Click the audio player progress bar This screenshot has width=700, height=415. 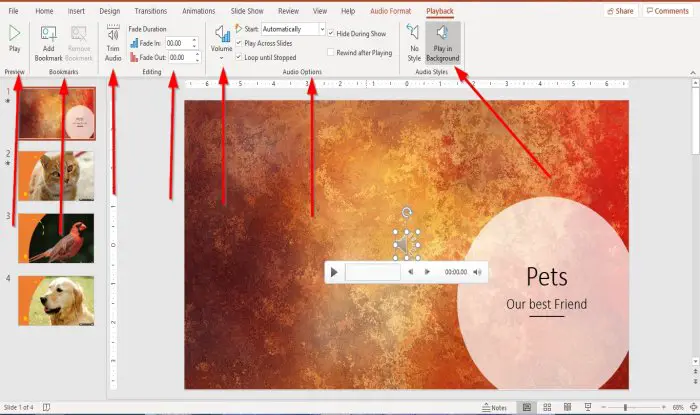[x=373, y=272]
